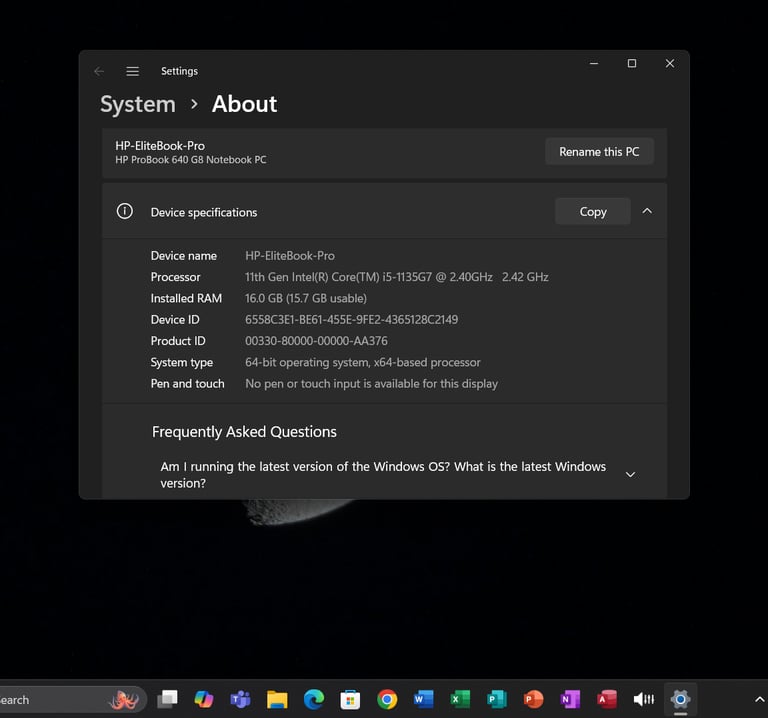Expand the latest Windows version FAQ question
The height and width of the screenshot is (718, 768).
point(630,474)
